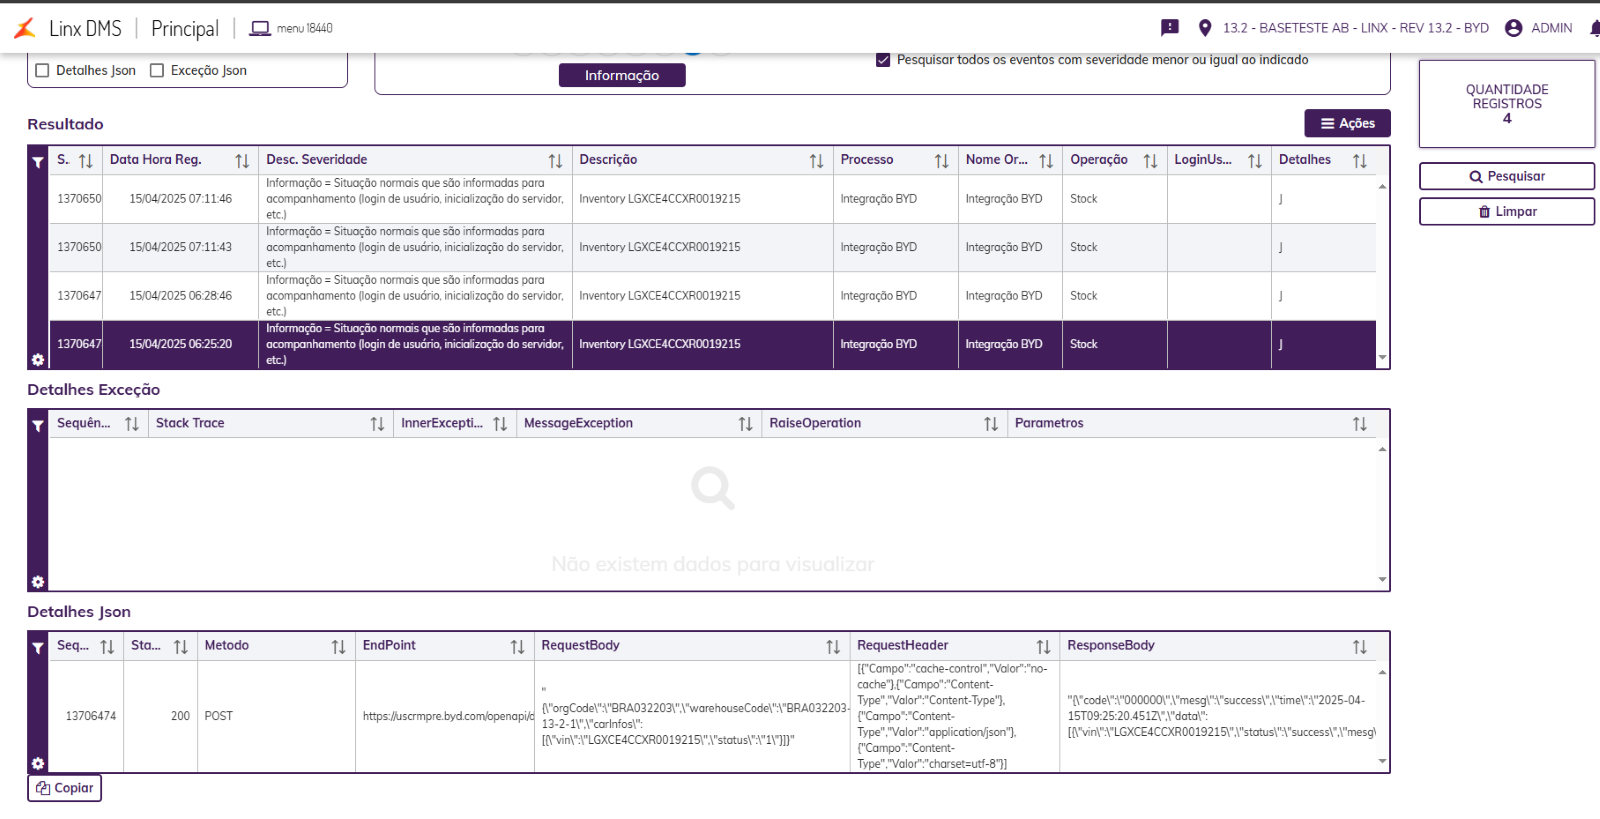This screenshot has width=1600, height=819.
Task: Open the settings gear of Resultado grid
Action: [38, 359]
